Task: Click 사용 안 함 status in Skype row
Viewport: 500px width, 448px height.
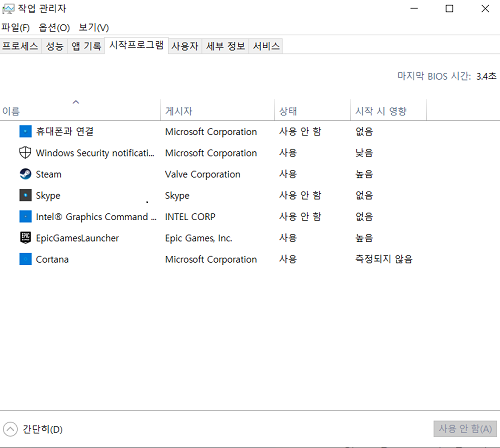Action: (300, 195)
